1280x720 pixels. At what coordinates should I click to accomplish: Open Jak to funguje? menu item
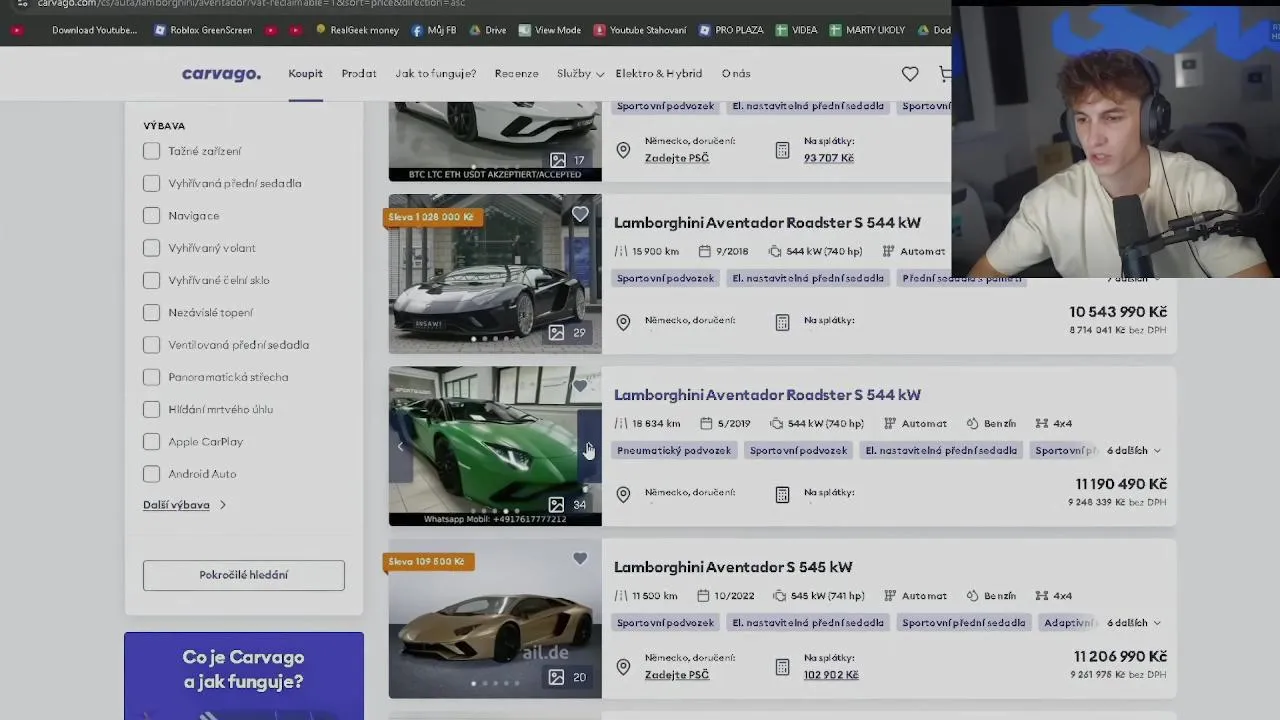436,74
